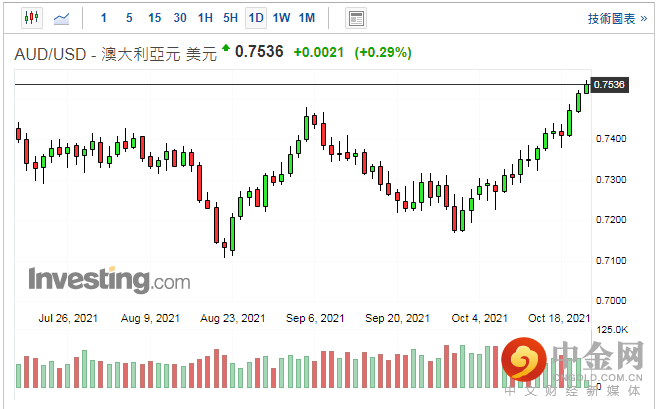Screen dimensions: 658x409
Task: Switch to the area line chart icon
Action: click(x=61, y=18)
